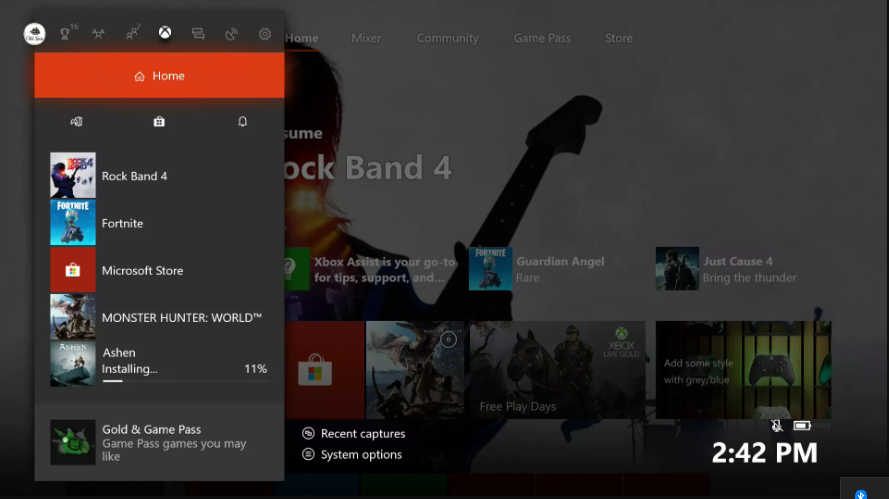Open the Achievements trophy tab
The width and height of the screenshot is (889, 499).
[x=65, y=33]
